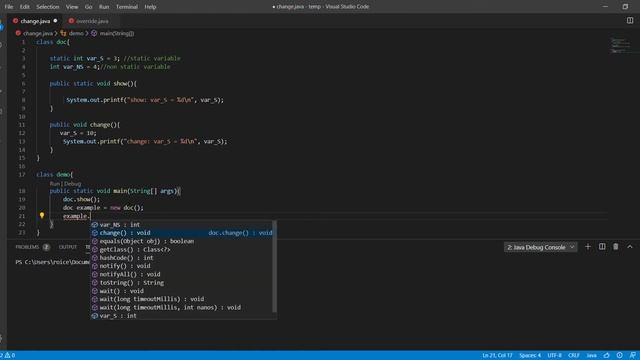Viewport: 640px width, 360px height.
Task: Open the Edit menu
Action: pyautogui.click(x=24, y=7)
